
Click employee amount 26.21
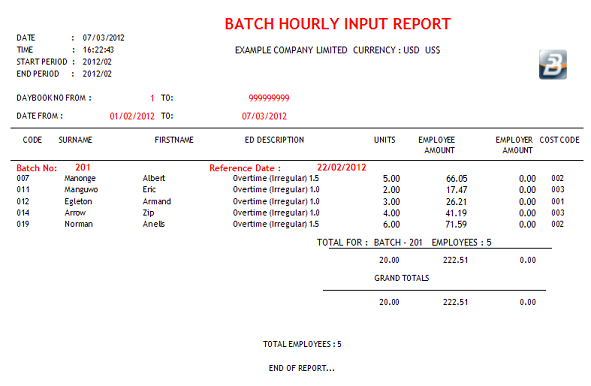pos(456,202)
